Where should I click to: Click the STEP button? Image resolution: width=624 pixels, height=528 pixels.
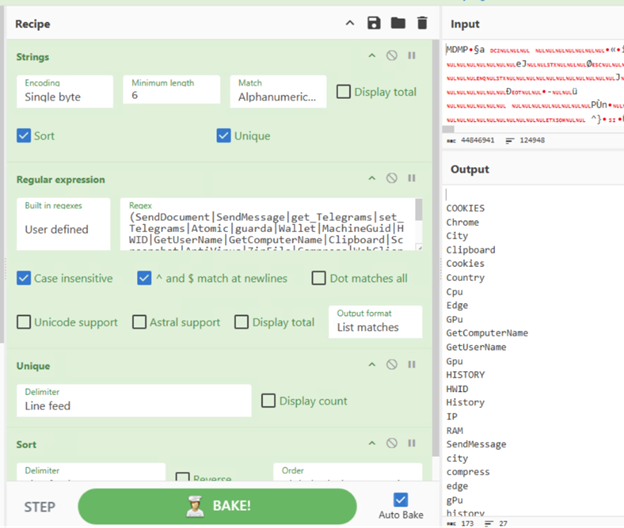click(39, 507)
